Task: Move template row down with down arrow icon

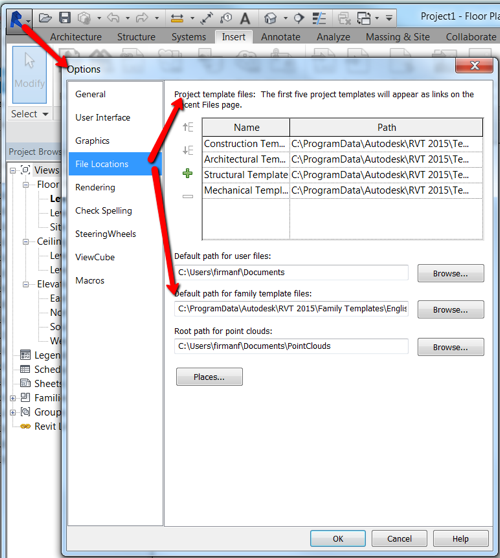Action: [x=188, y=150]
